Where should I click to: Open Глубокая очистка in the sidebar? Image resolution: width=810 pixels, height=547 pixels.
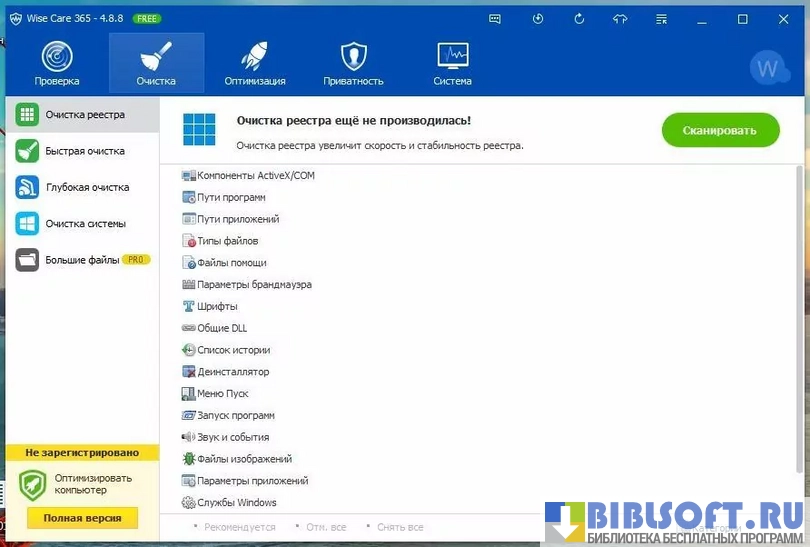[86, 187]
